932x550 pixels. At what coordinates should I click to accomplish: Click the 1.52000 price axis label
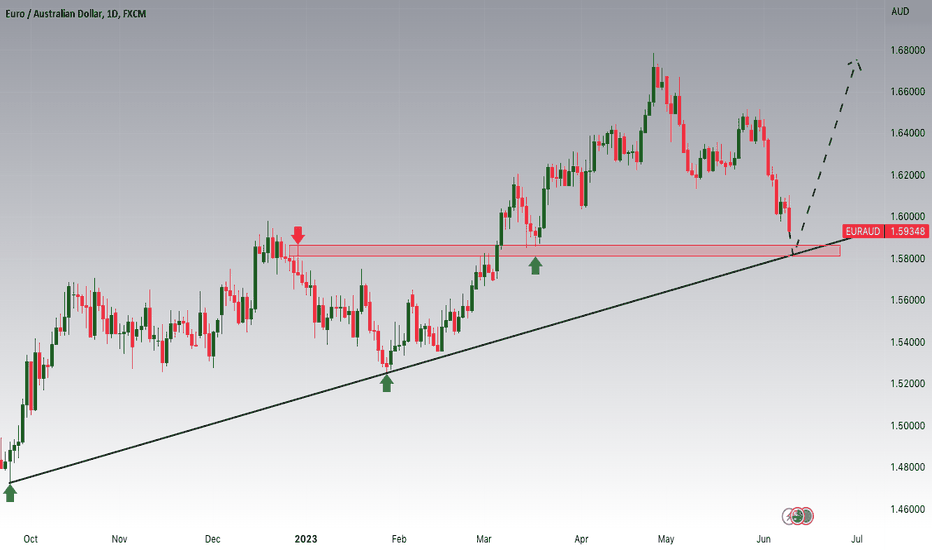[x=907, y=384]
